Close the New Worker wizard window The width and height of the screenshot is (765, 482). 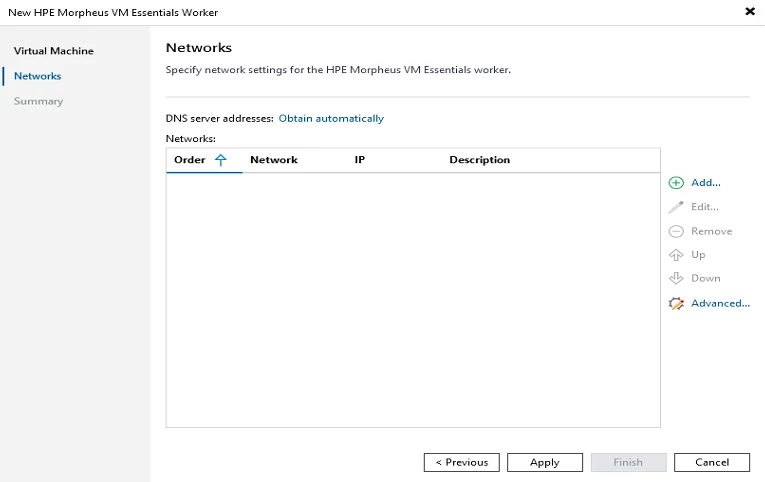point(750,11)
